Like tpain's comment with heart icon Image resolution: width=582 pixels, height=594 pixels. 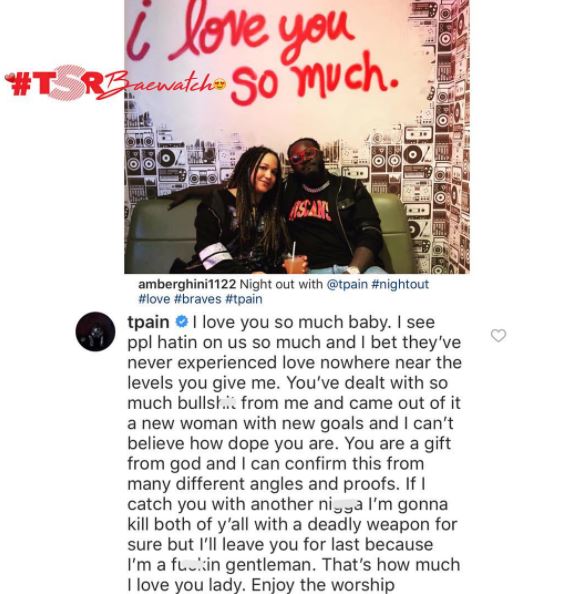pos(498,335)
